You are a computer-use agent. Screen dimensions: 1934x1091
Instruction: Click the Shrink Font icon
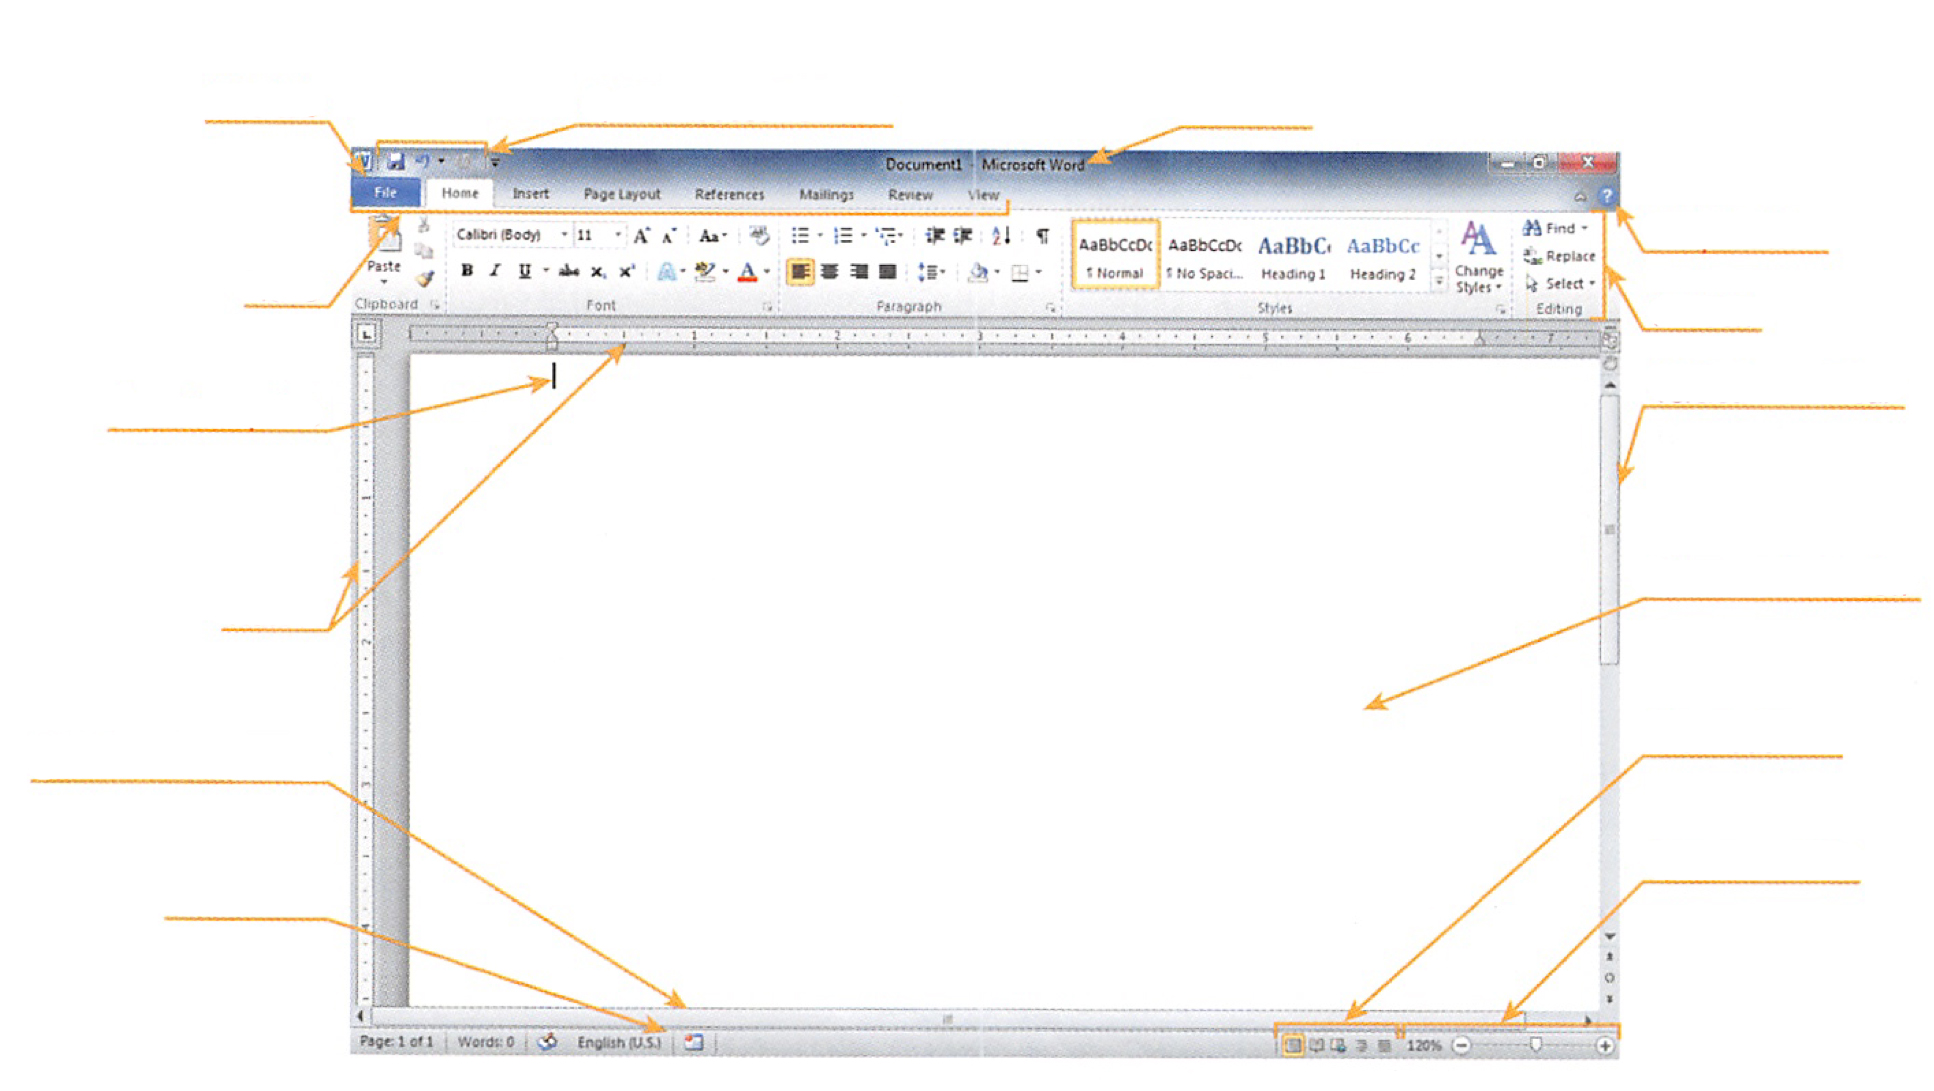669,236
